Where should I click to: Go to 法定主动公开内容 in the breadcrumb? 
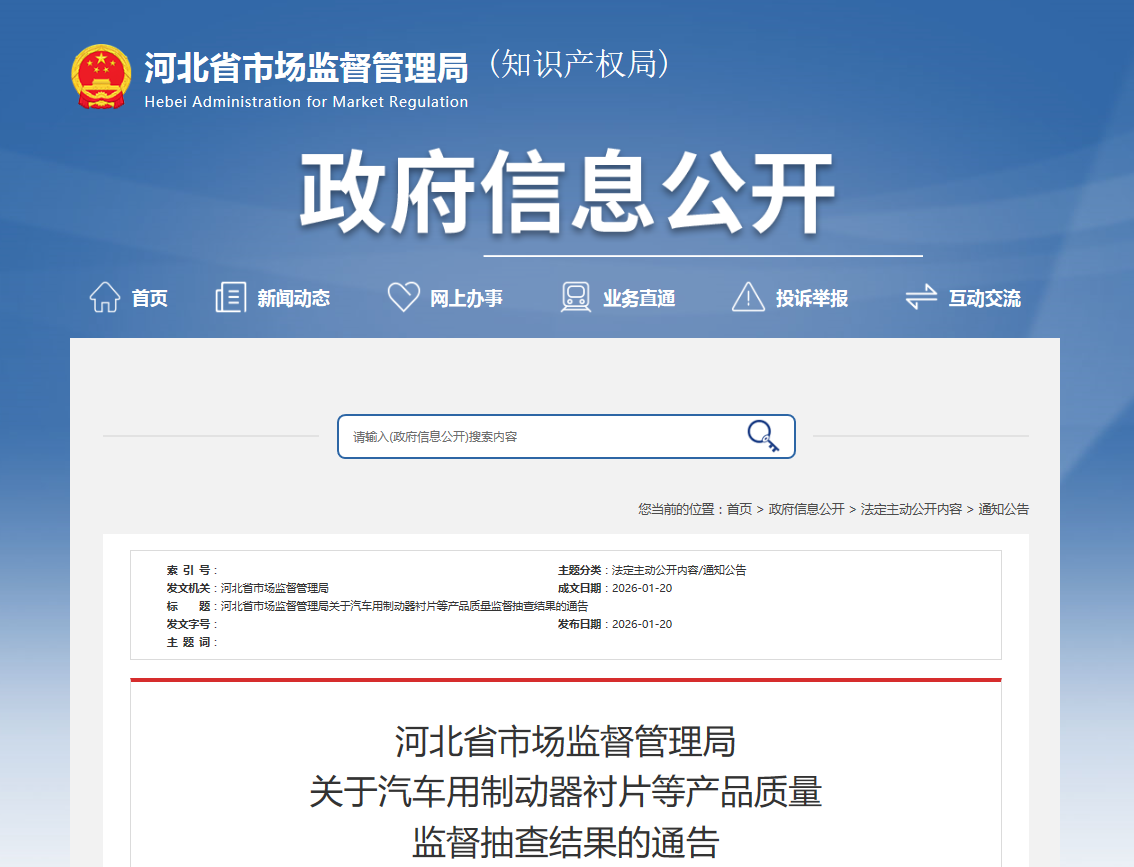(911, 509)
